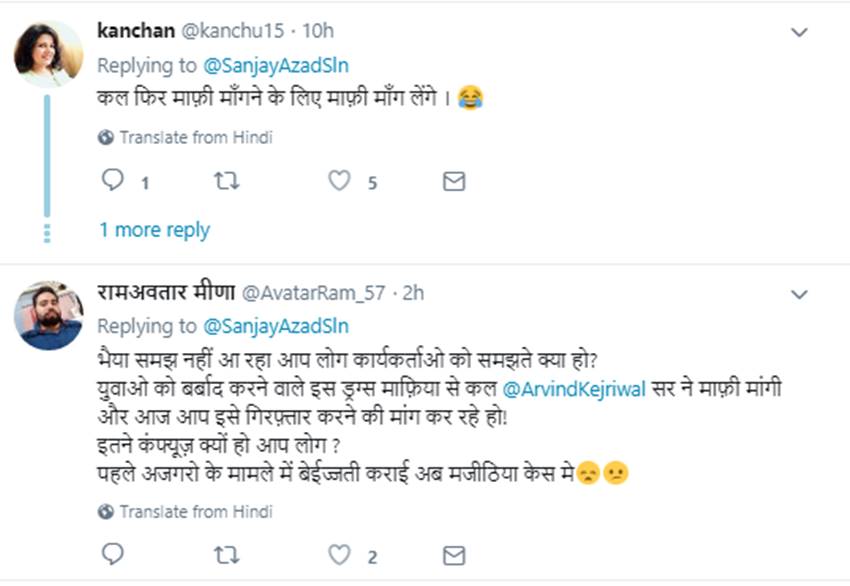
Task: Retweet kanchan's tweet
Action: click(227, 181)
